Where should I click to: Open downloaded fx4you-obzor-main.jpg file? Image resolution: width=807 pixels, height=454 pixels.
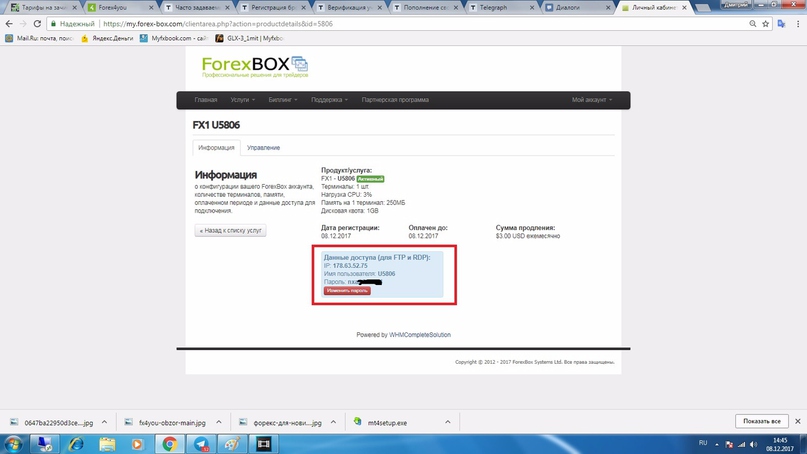pyautogui.click(x=172, y=423)
